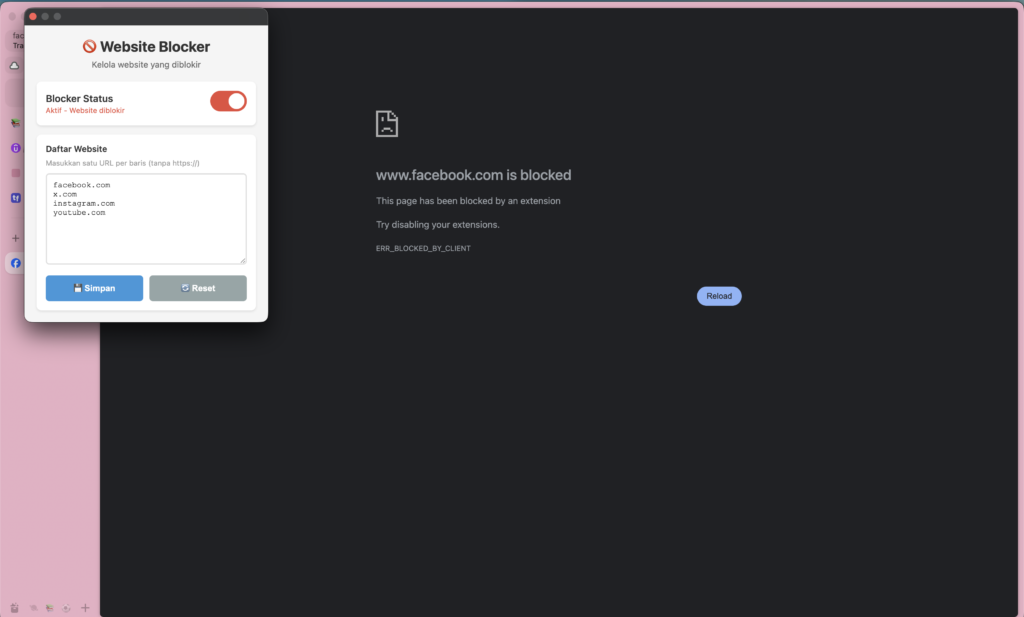Viewport: 1024px width, 617px height.
Task: Click Reload on the blocked page
Action: click(719, 296)
